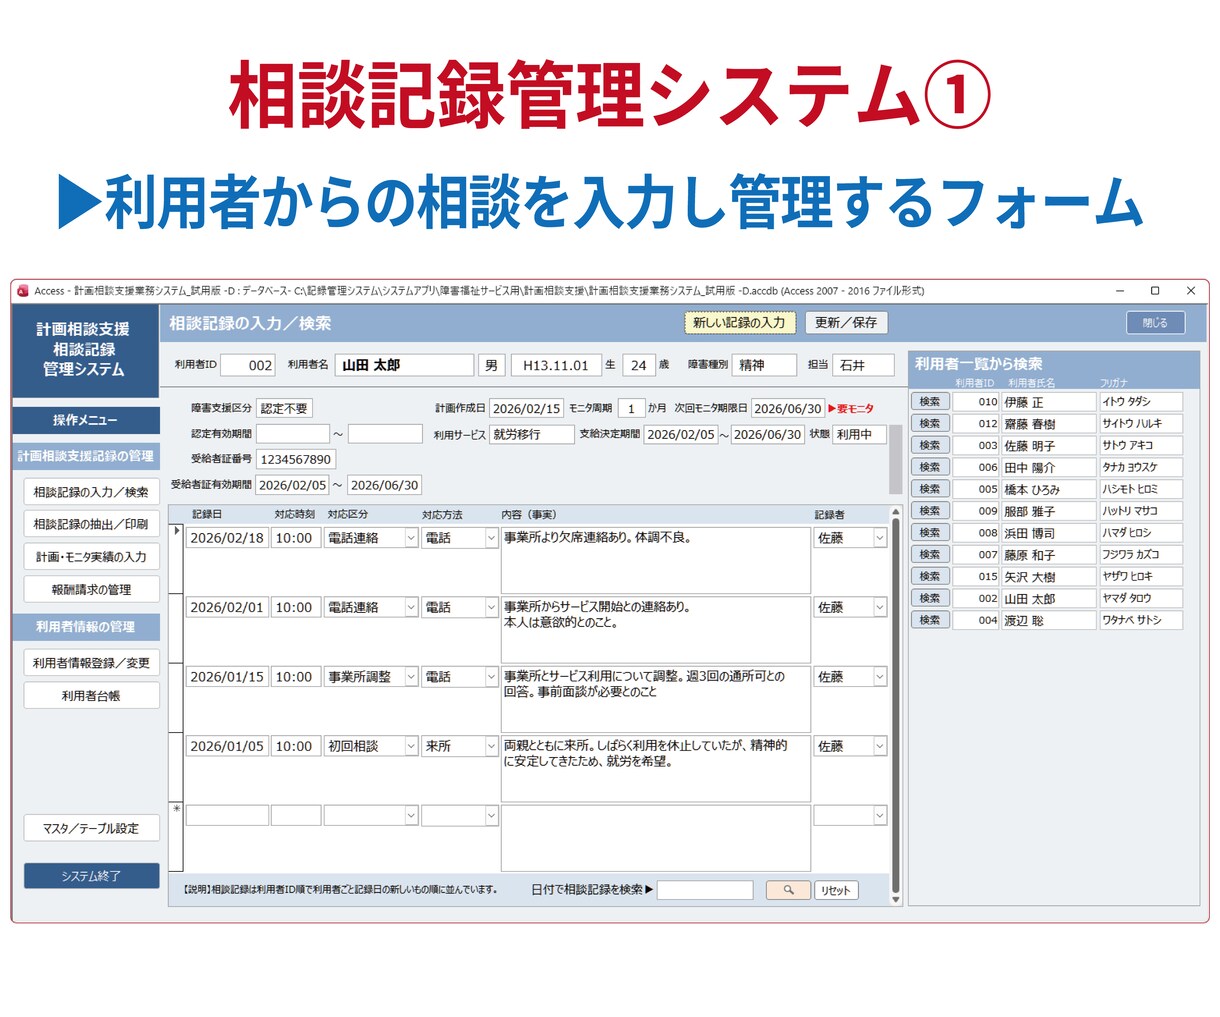Click 記録日 cell 2026/01/15
Screen dimensions: 1220x1017
(227, 677)
